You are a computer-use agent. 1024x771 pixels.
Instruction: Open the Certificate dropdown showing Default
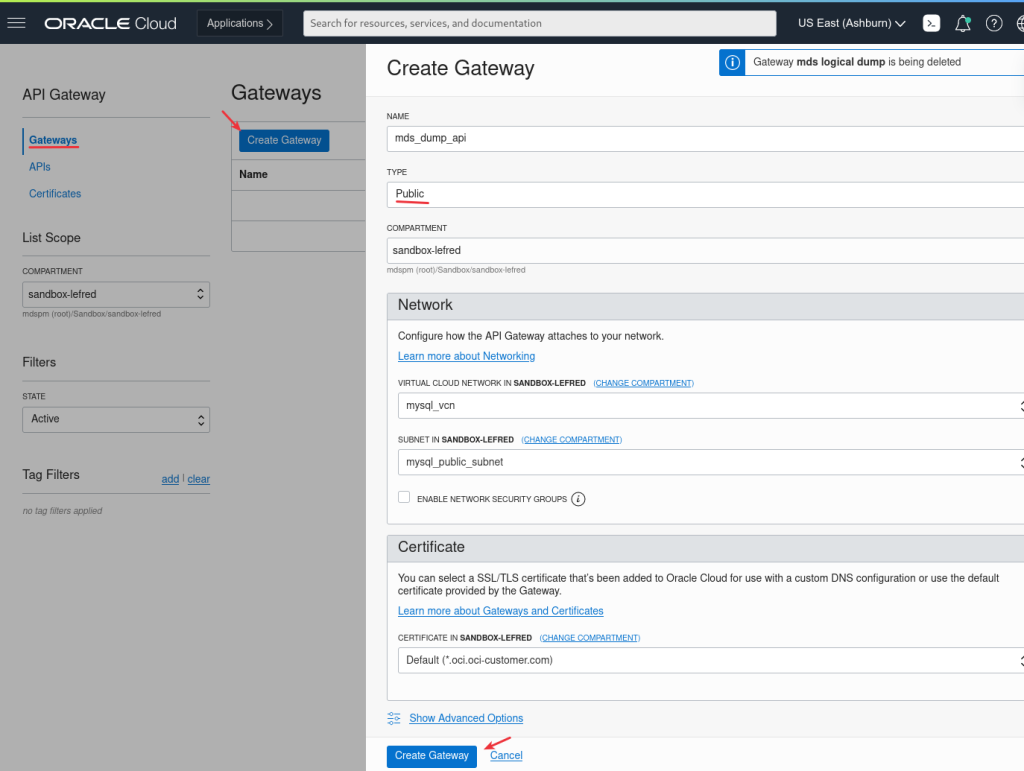(710, 660)
